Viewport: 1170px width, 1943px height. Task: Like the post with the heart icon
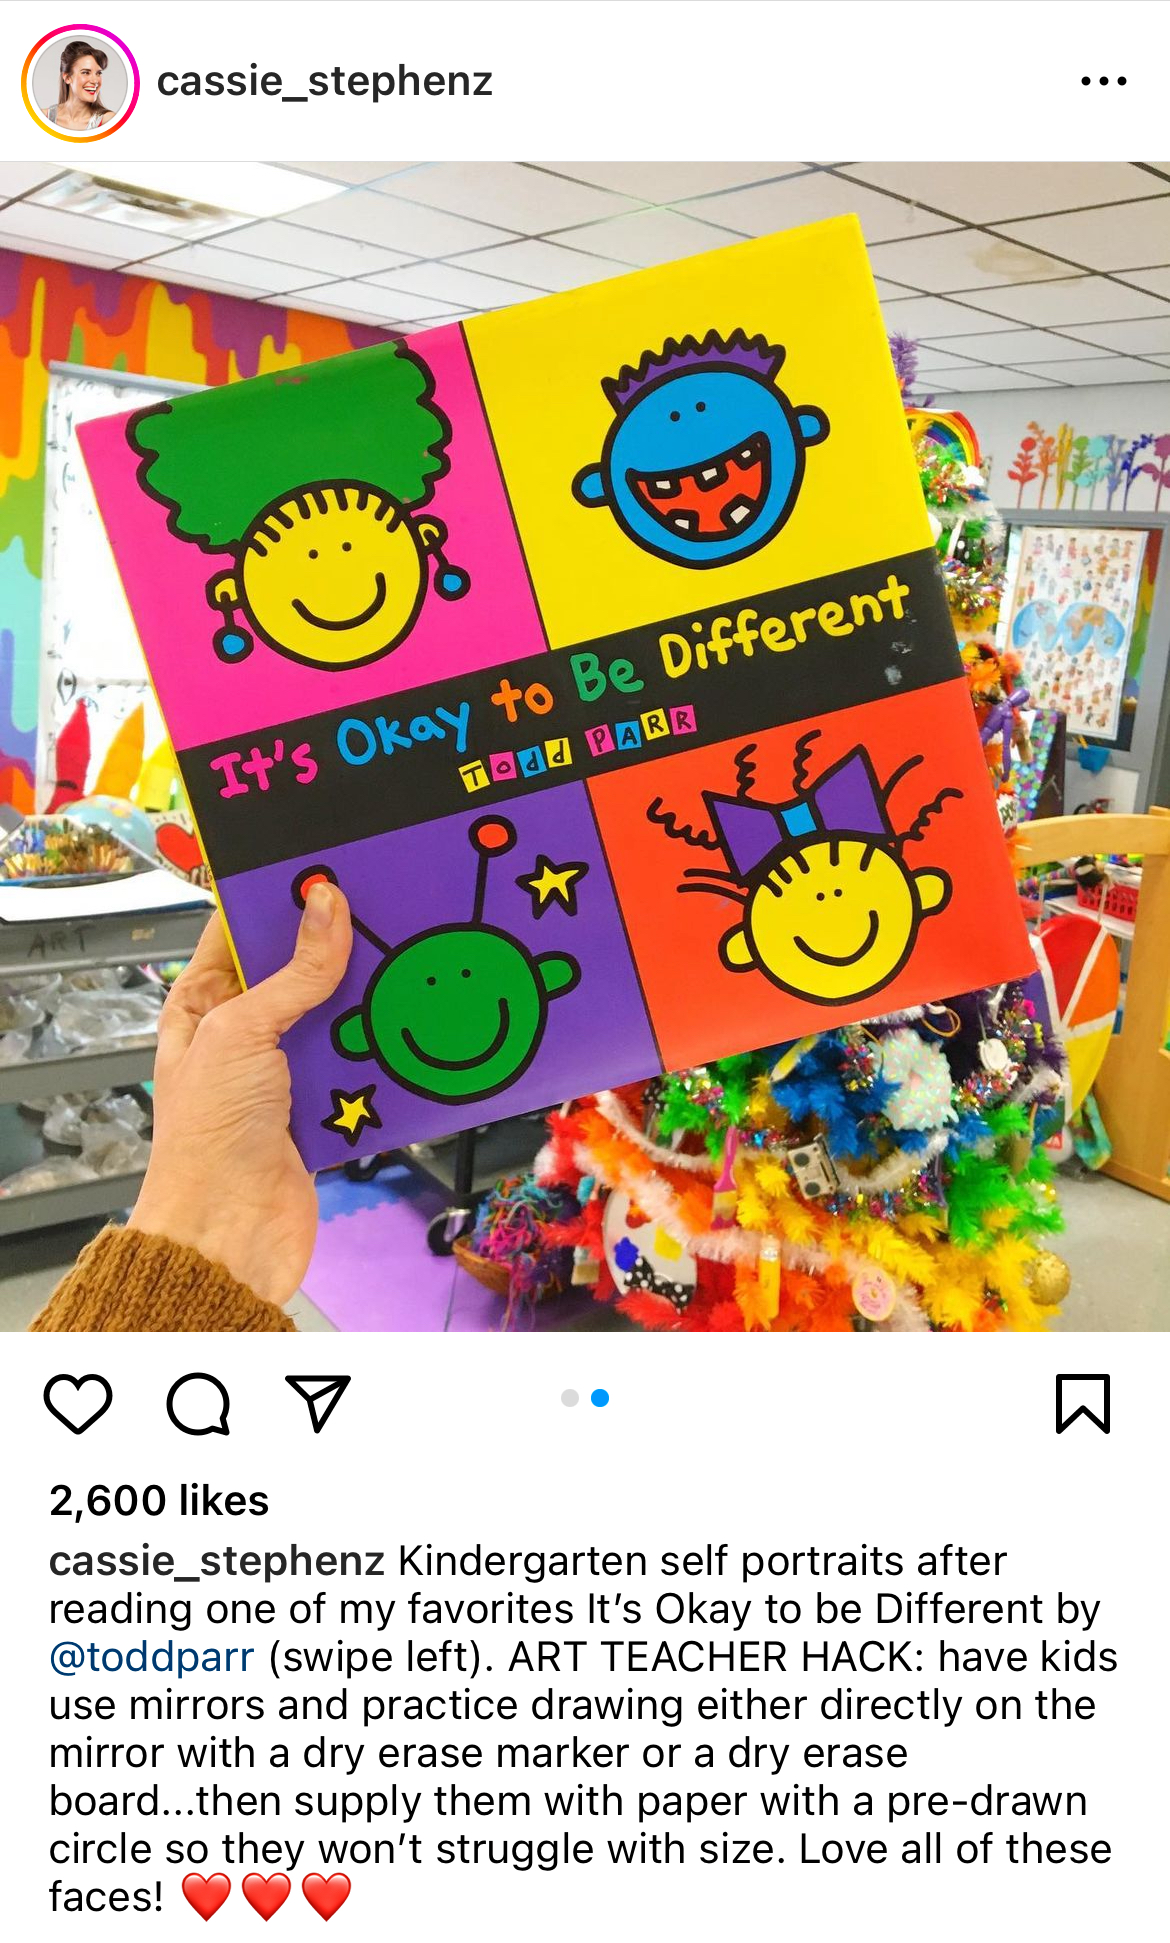pos(78,1404)
